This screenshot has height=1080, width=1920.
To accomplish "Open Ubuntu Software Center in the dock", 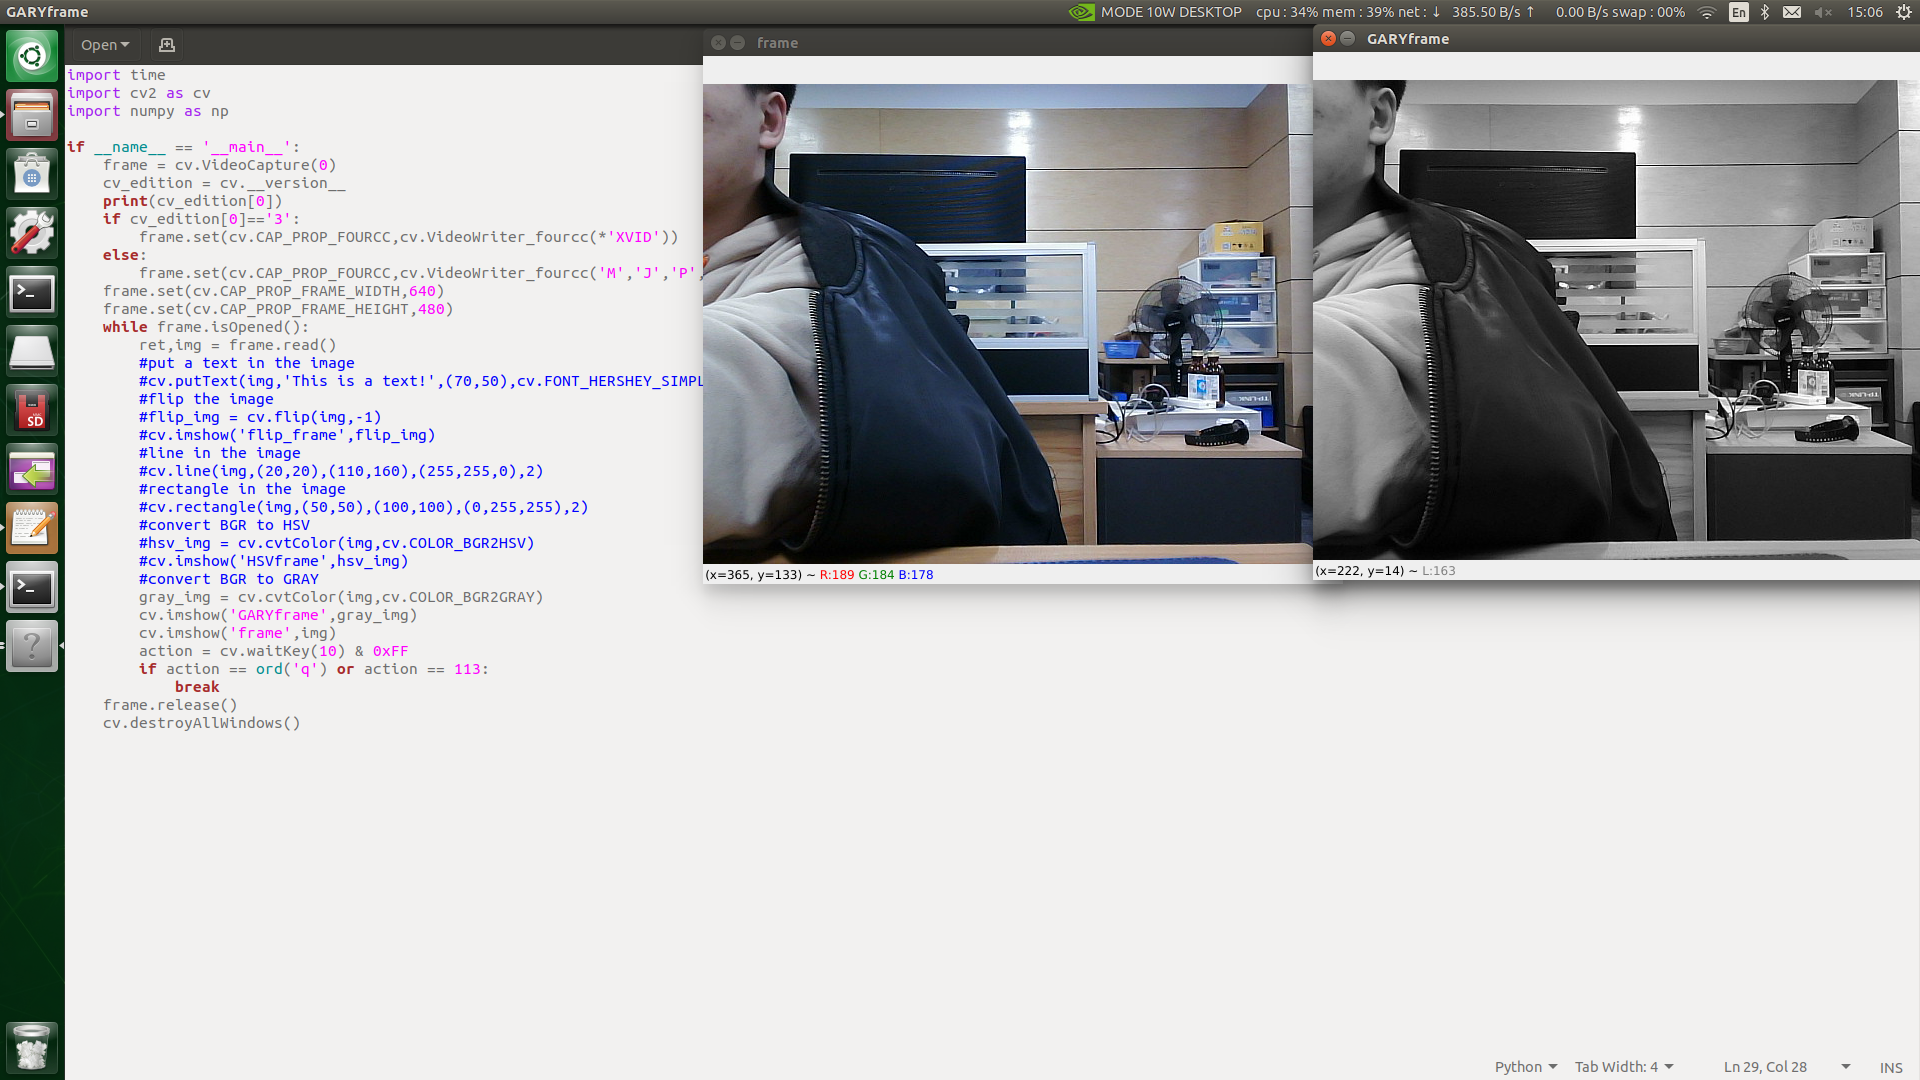I will pos(32,174).
